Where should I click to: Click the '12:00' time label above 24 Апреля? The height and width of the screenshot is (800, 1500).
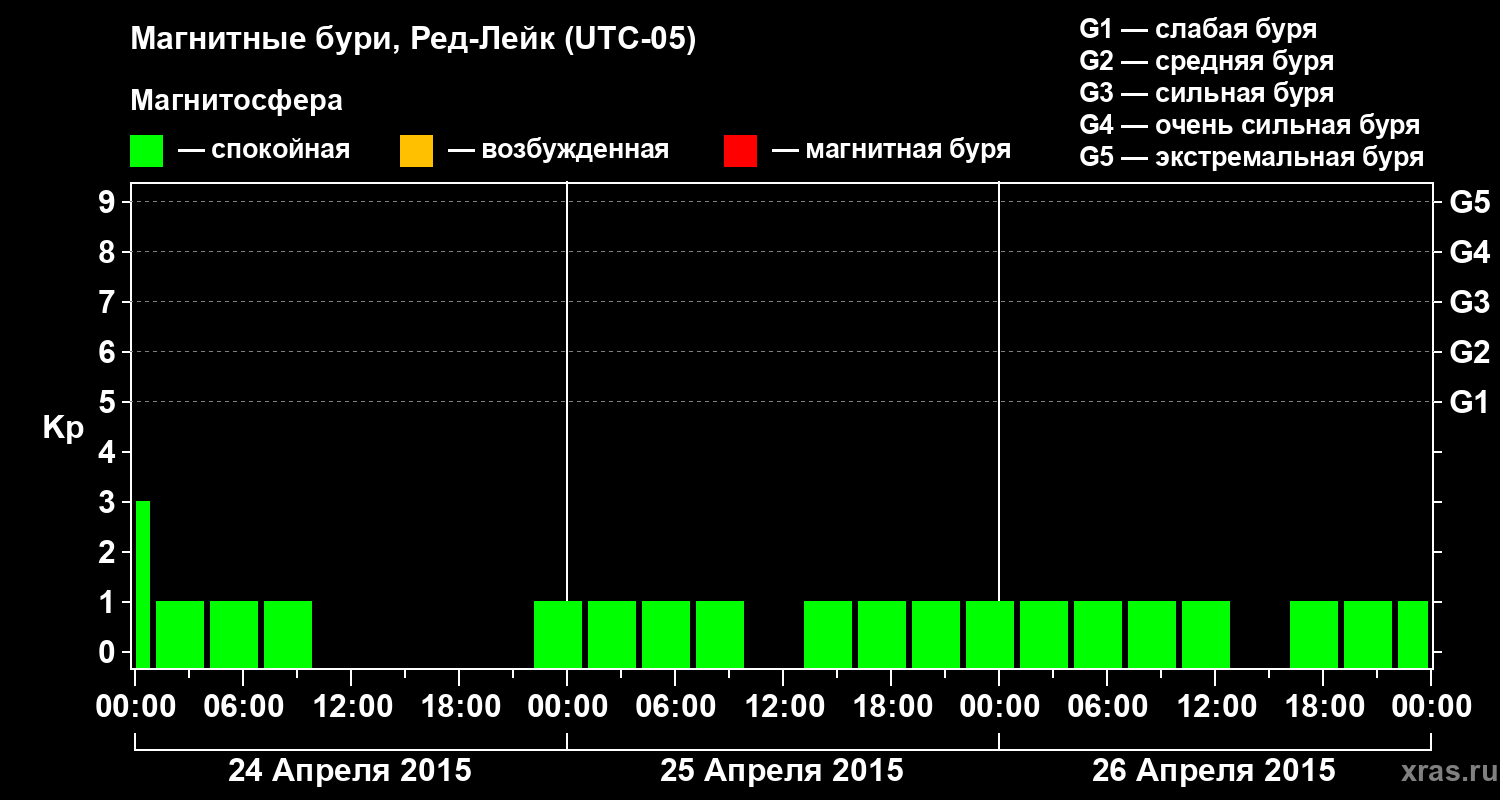click(351, 707)
